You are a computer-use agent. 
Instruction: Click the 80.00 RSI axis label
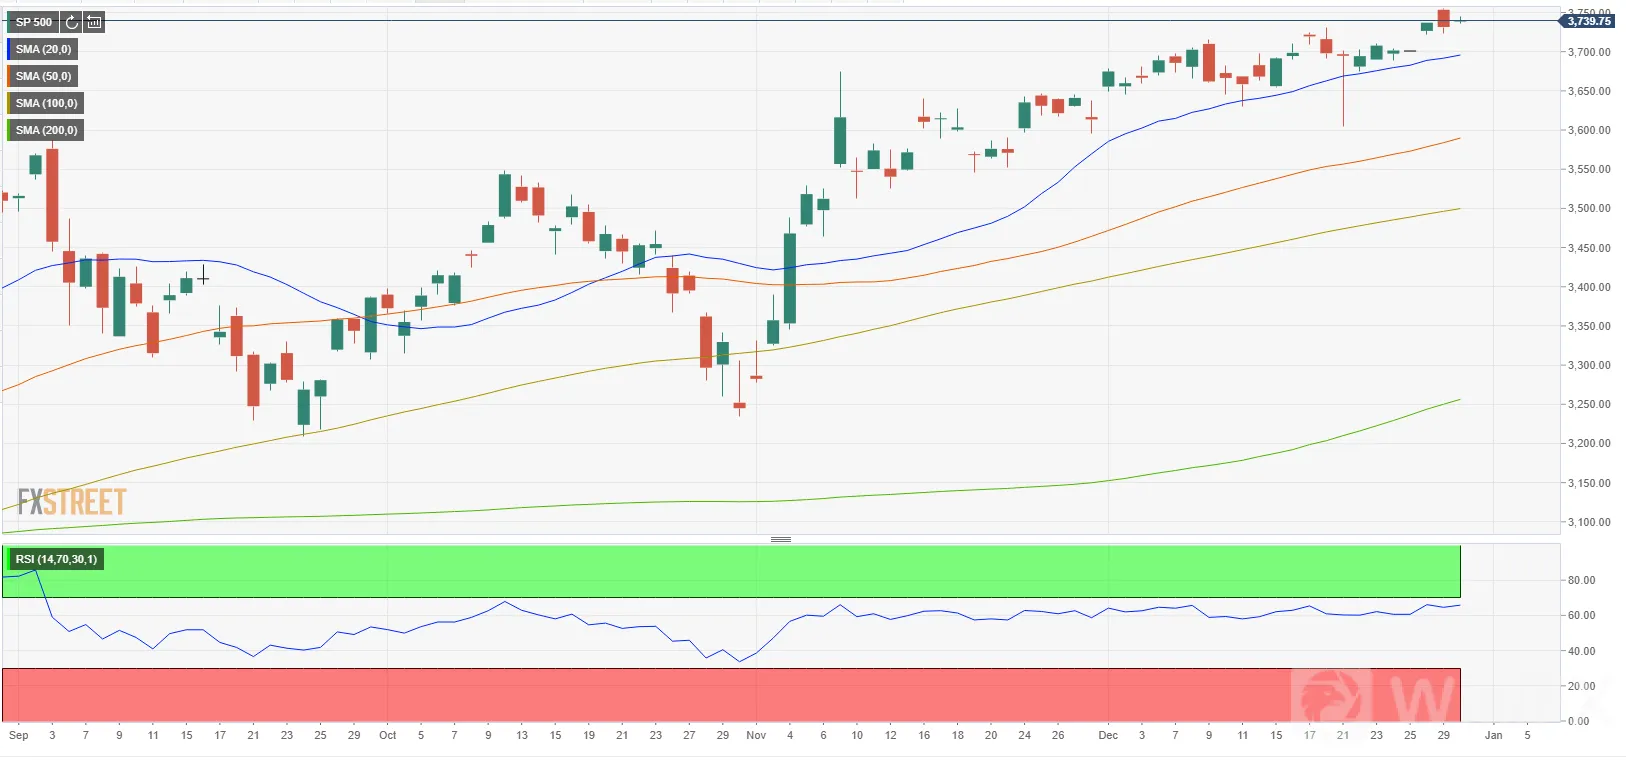click(x=1581, y=580)
